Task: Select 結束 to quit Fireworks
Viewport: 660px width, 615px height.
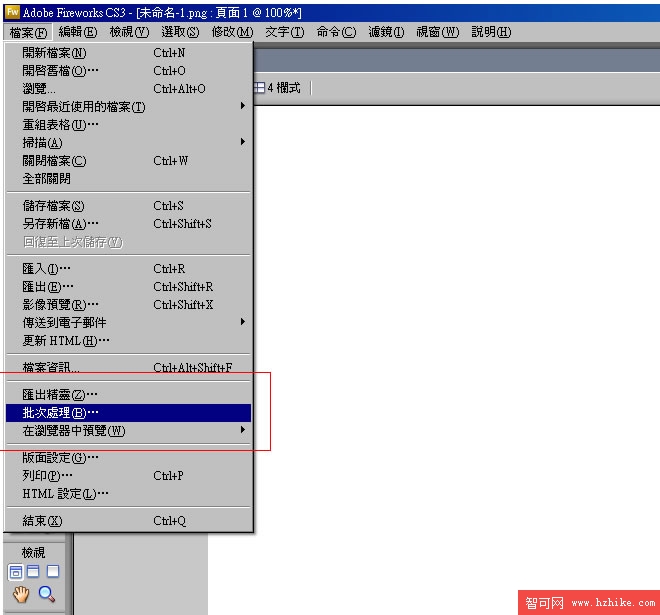Action: (x=43, y=521)
